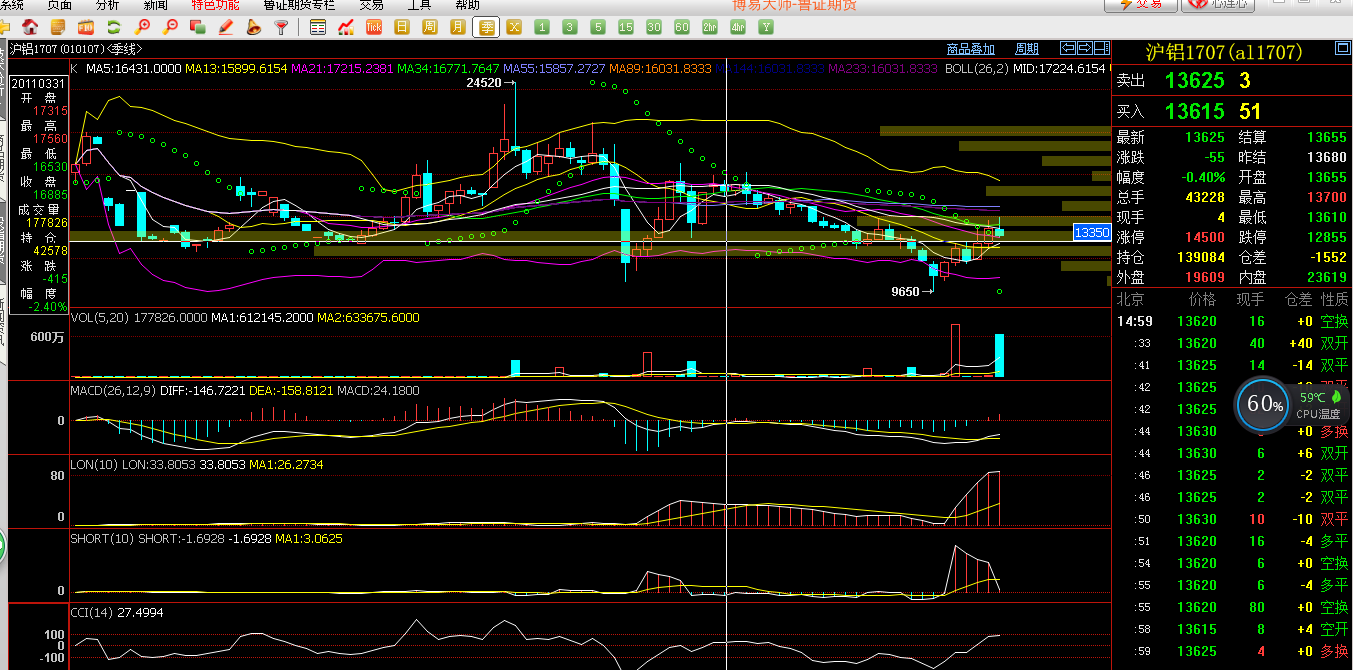1353x670 pixels.
Task: Click the 沪铝1707 (010107)<季线> chart title
Action: [76, 49]
